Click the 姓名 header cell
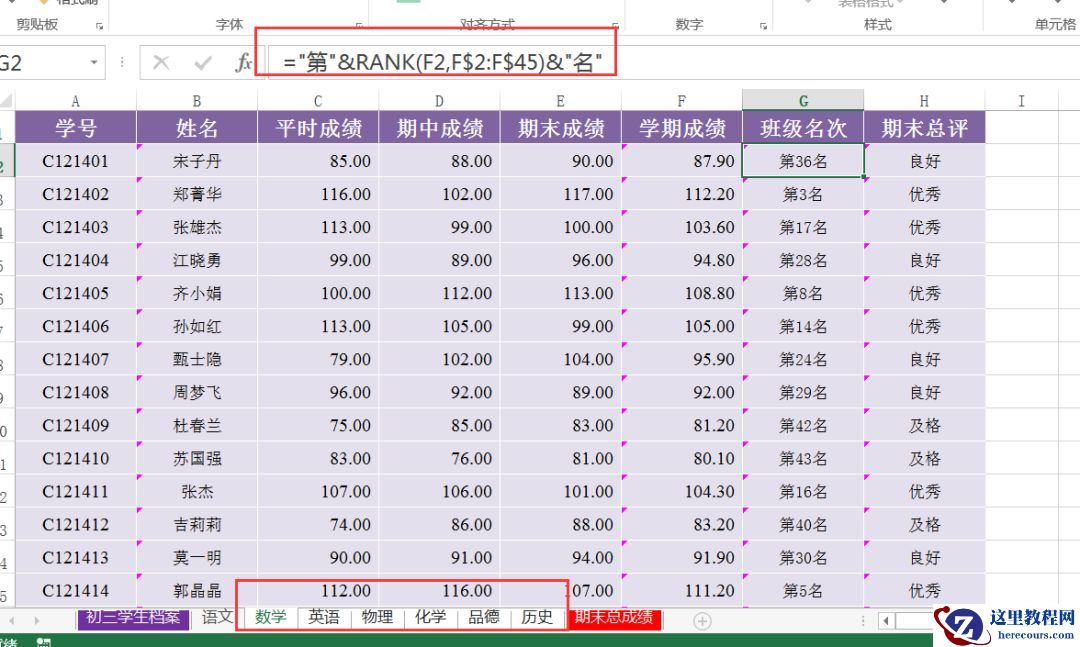The image size is (1080, 647). coord(197,127)
